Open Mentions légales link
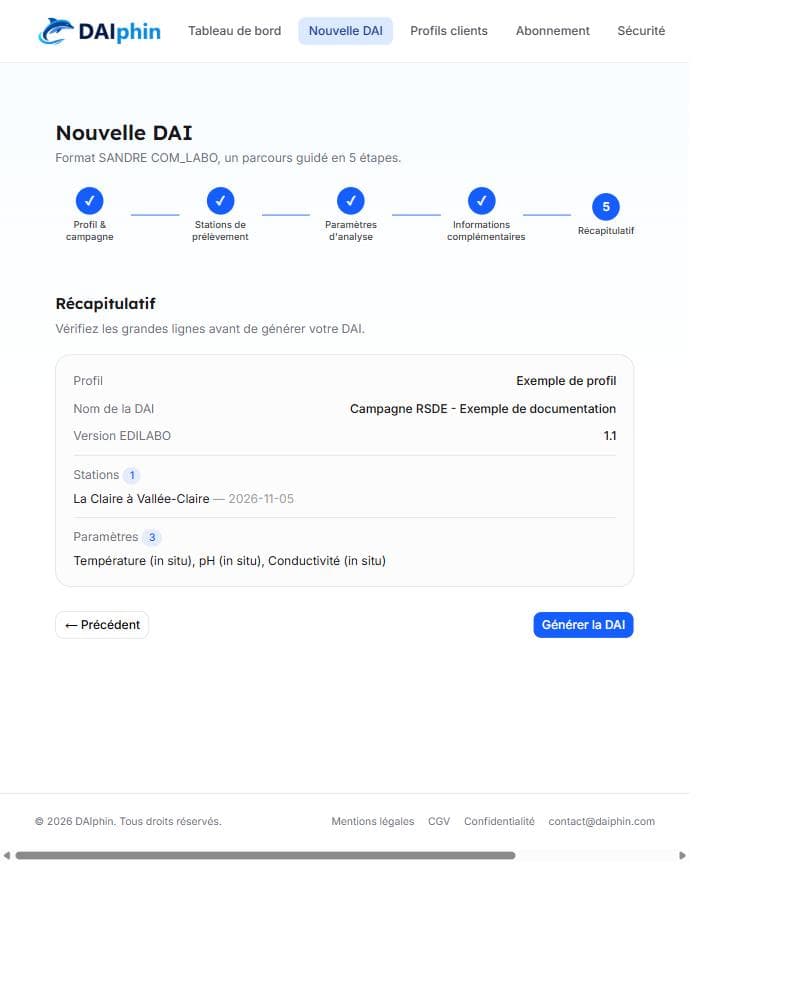 (373, 821)
